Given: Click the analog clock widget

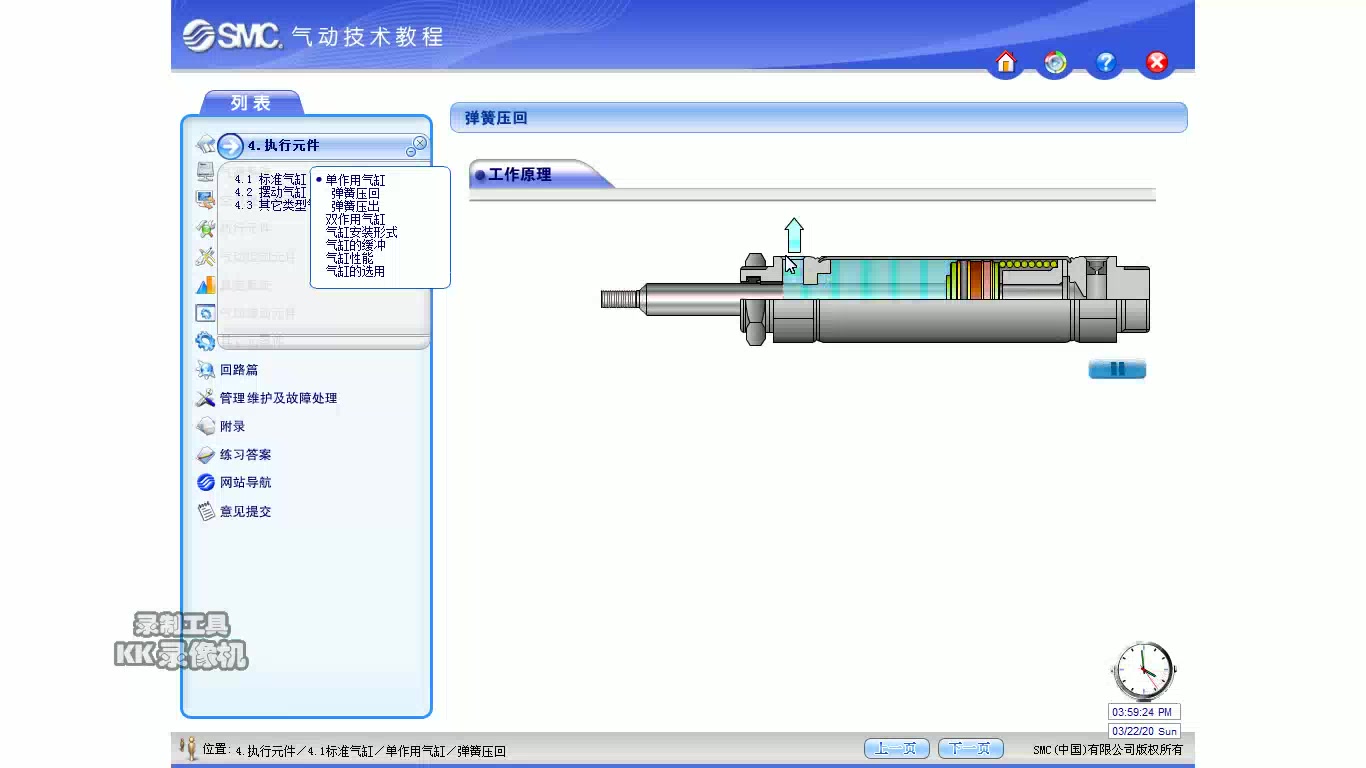Looking at the screenshot, I should (x=1144, y=671).
